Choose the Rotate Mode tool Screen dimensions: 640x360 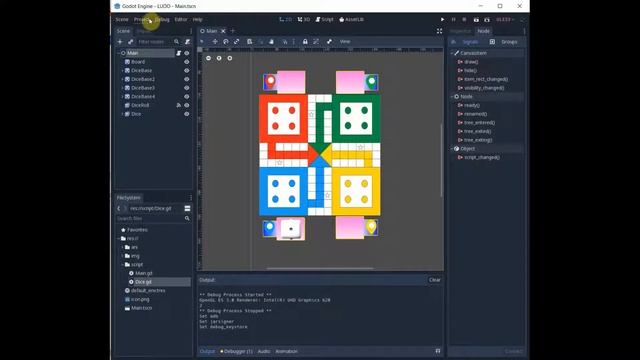(226, 42)
